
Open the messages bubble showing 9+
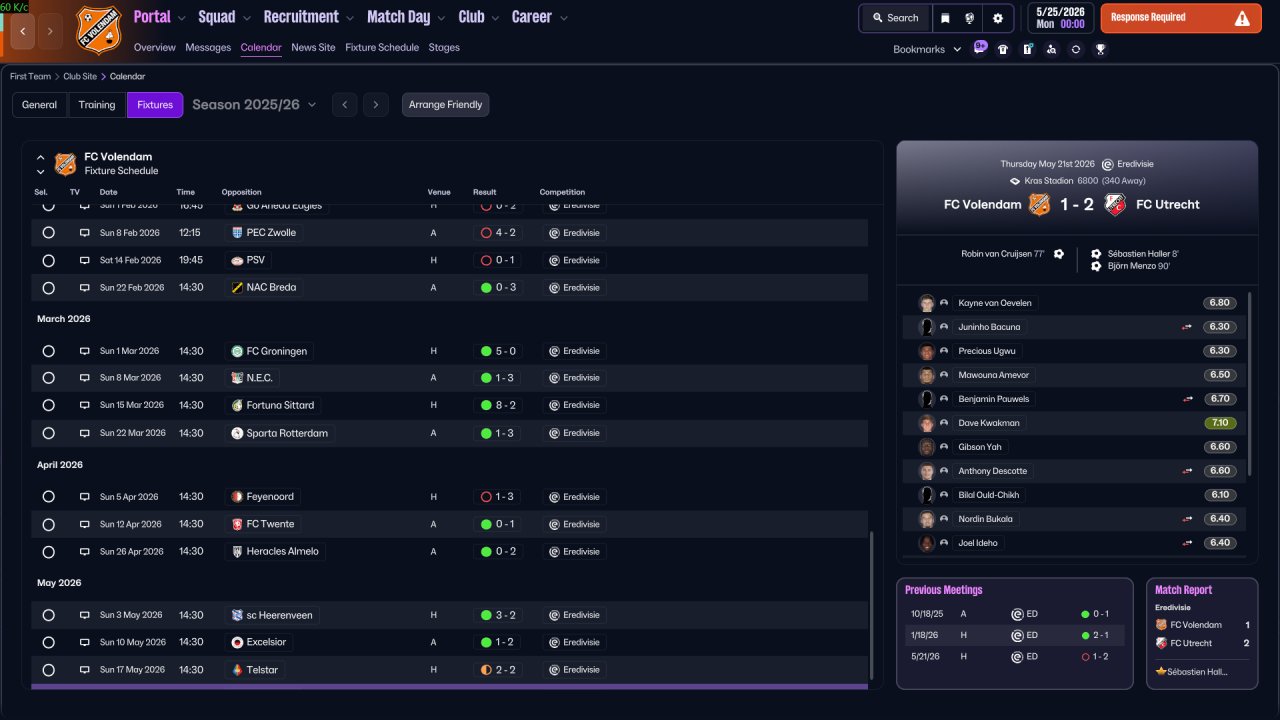980,48
